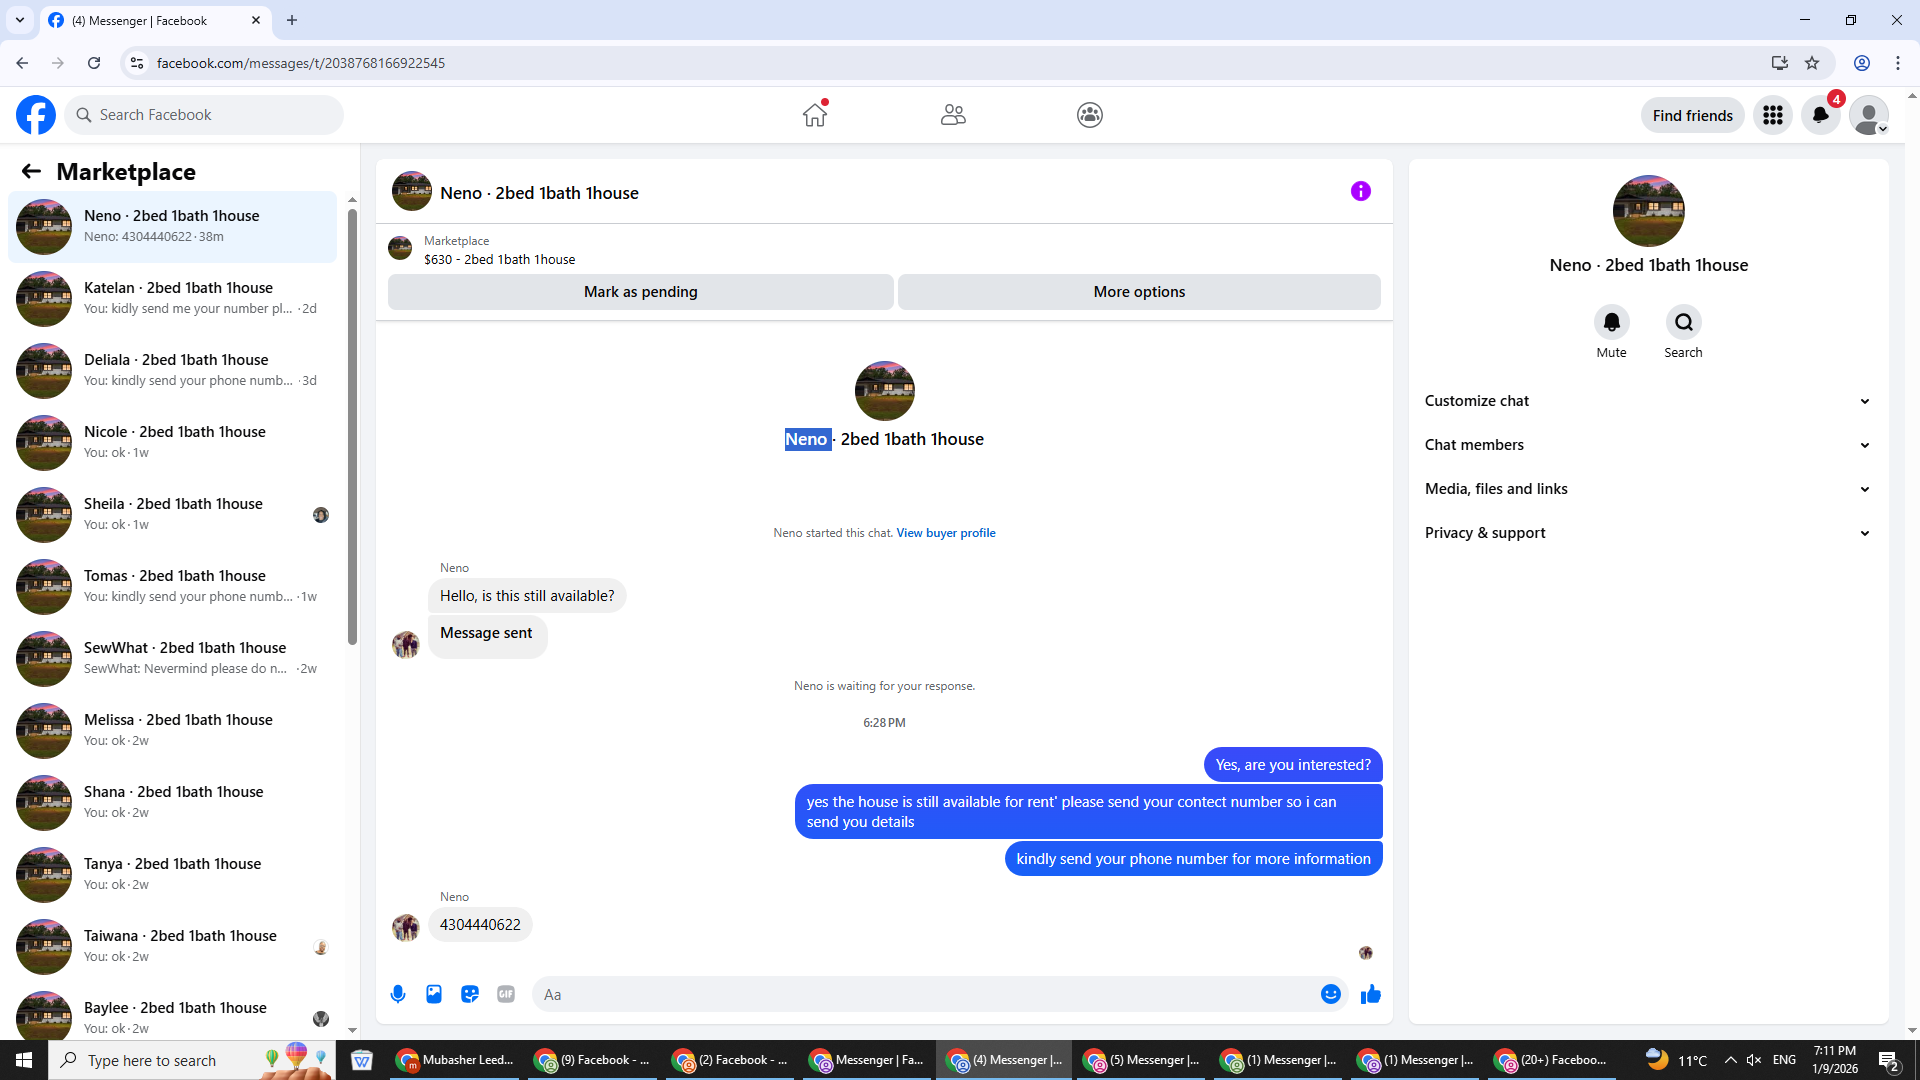The image size is (1920, 1080).
Task: Click the voice clip microphone icon
Action: pos(398,994)
